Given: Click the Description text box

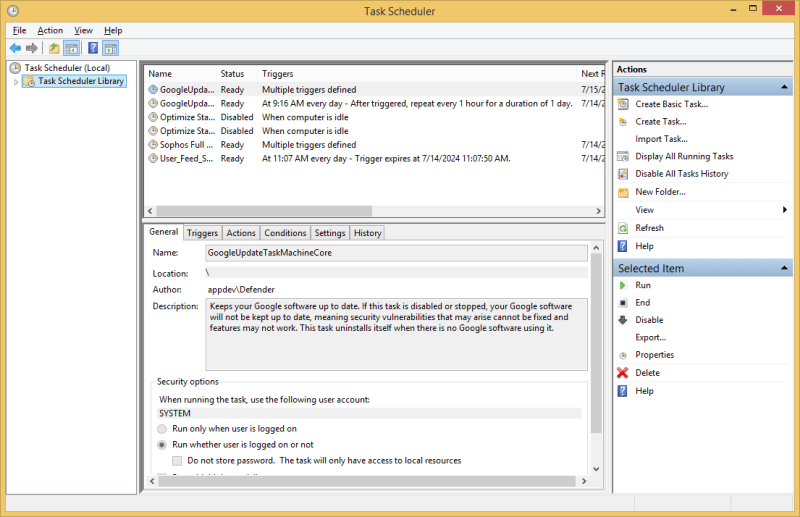Looking at the screenshot, I should point(396,334).
